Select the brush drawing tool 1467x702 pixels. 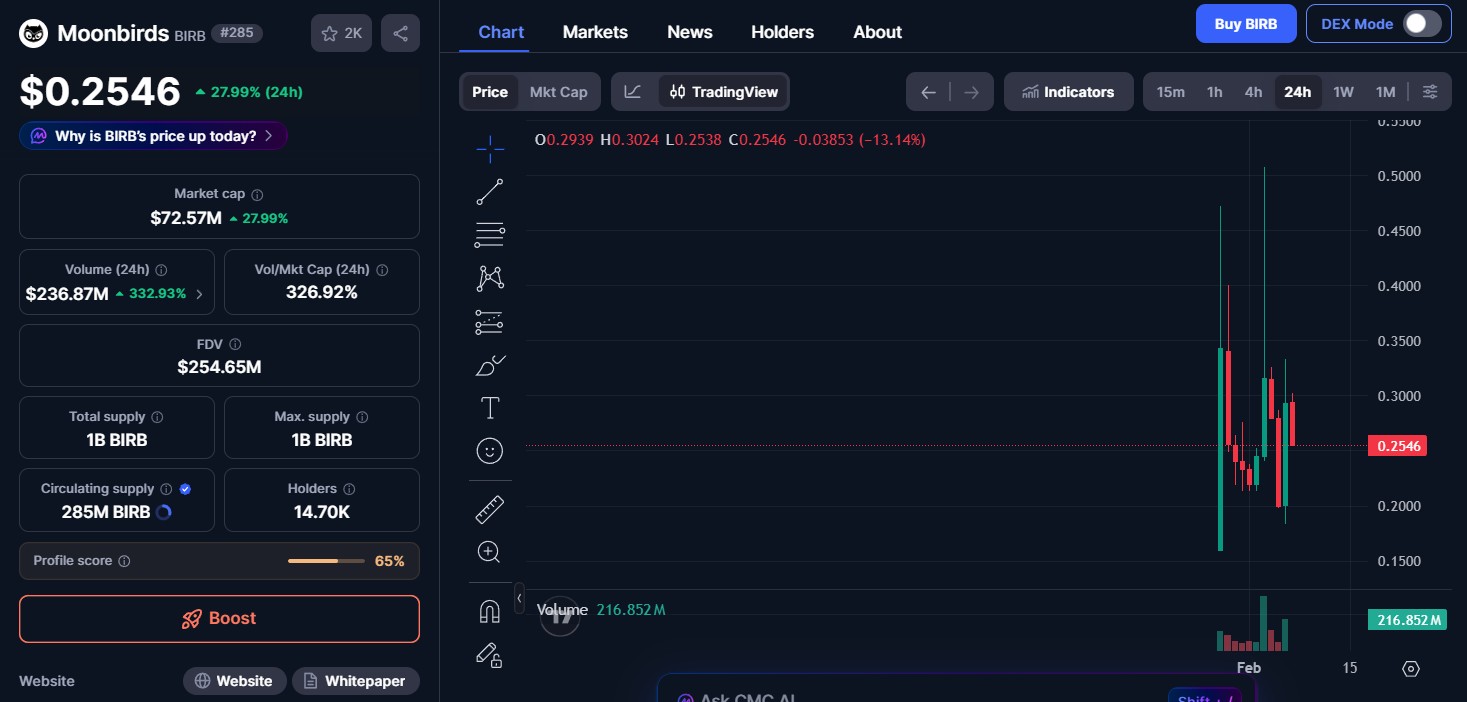pyautogui.click(x=490, y=365)
